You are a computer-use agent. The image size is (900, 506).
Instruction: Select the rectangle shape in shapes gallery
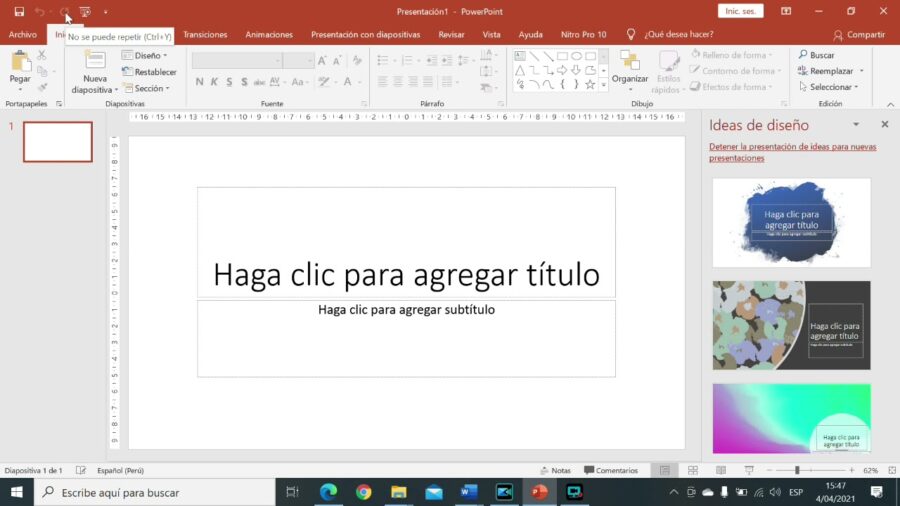point(562,56)
